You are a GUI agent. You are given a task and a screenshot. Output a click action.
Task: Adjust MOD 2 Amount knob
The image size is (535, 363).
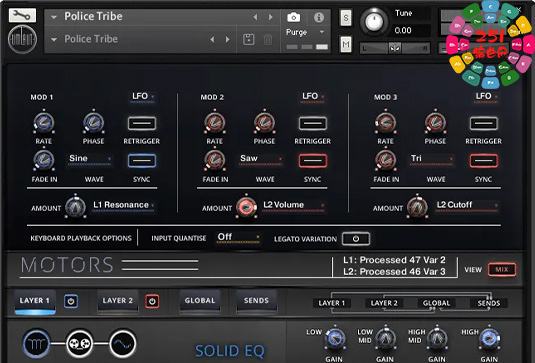point(246,207)
